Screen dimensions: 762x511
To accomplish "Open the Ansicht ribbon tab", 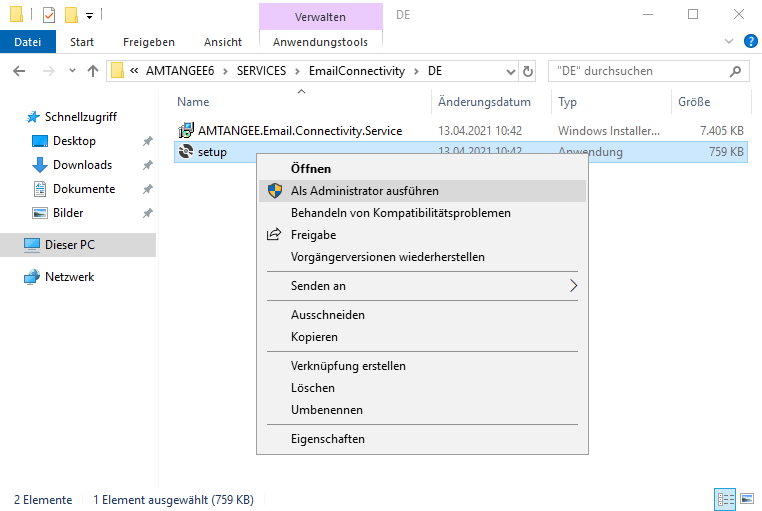I will click(223, 42).
